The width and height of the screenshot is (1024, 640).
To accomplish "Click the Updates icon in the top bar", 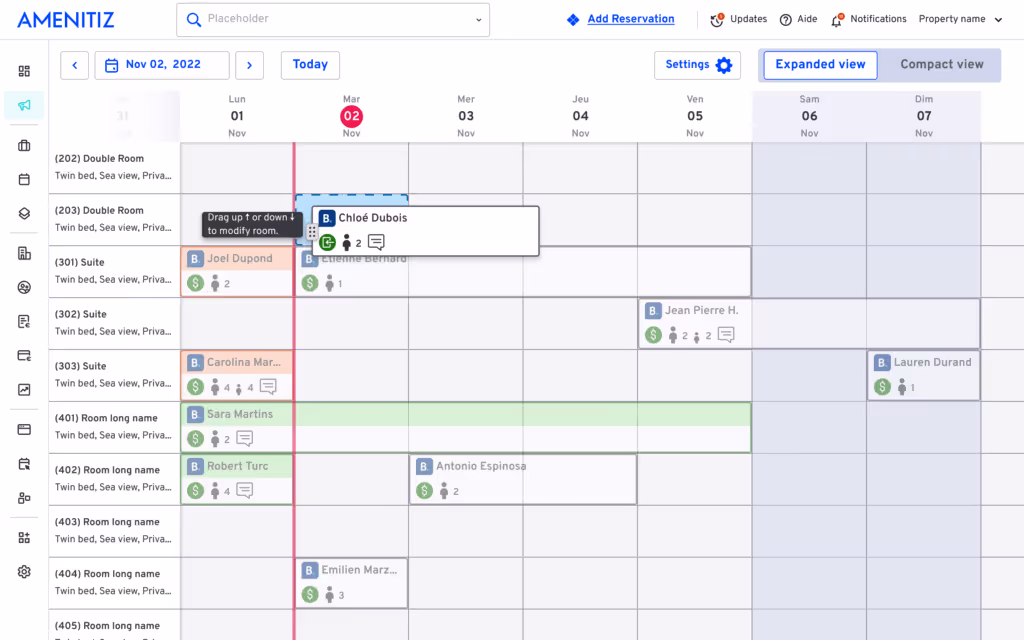I will coord(717,19).
